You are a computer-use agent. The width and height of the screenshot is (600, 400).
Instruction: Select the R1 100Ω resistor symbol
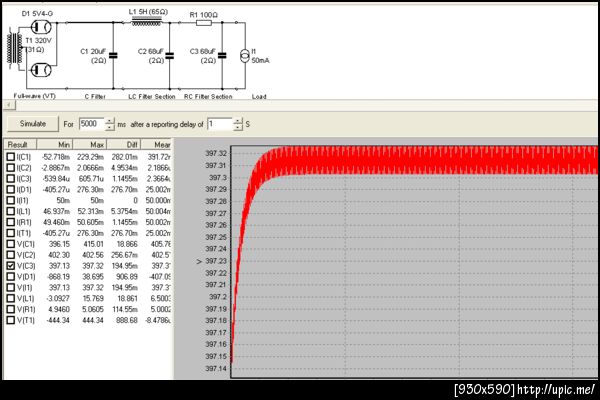204,23
